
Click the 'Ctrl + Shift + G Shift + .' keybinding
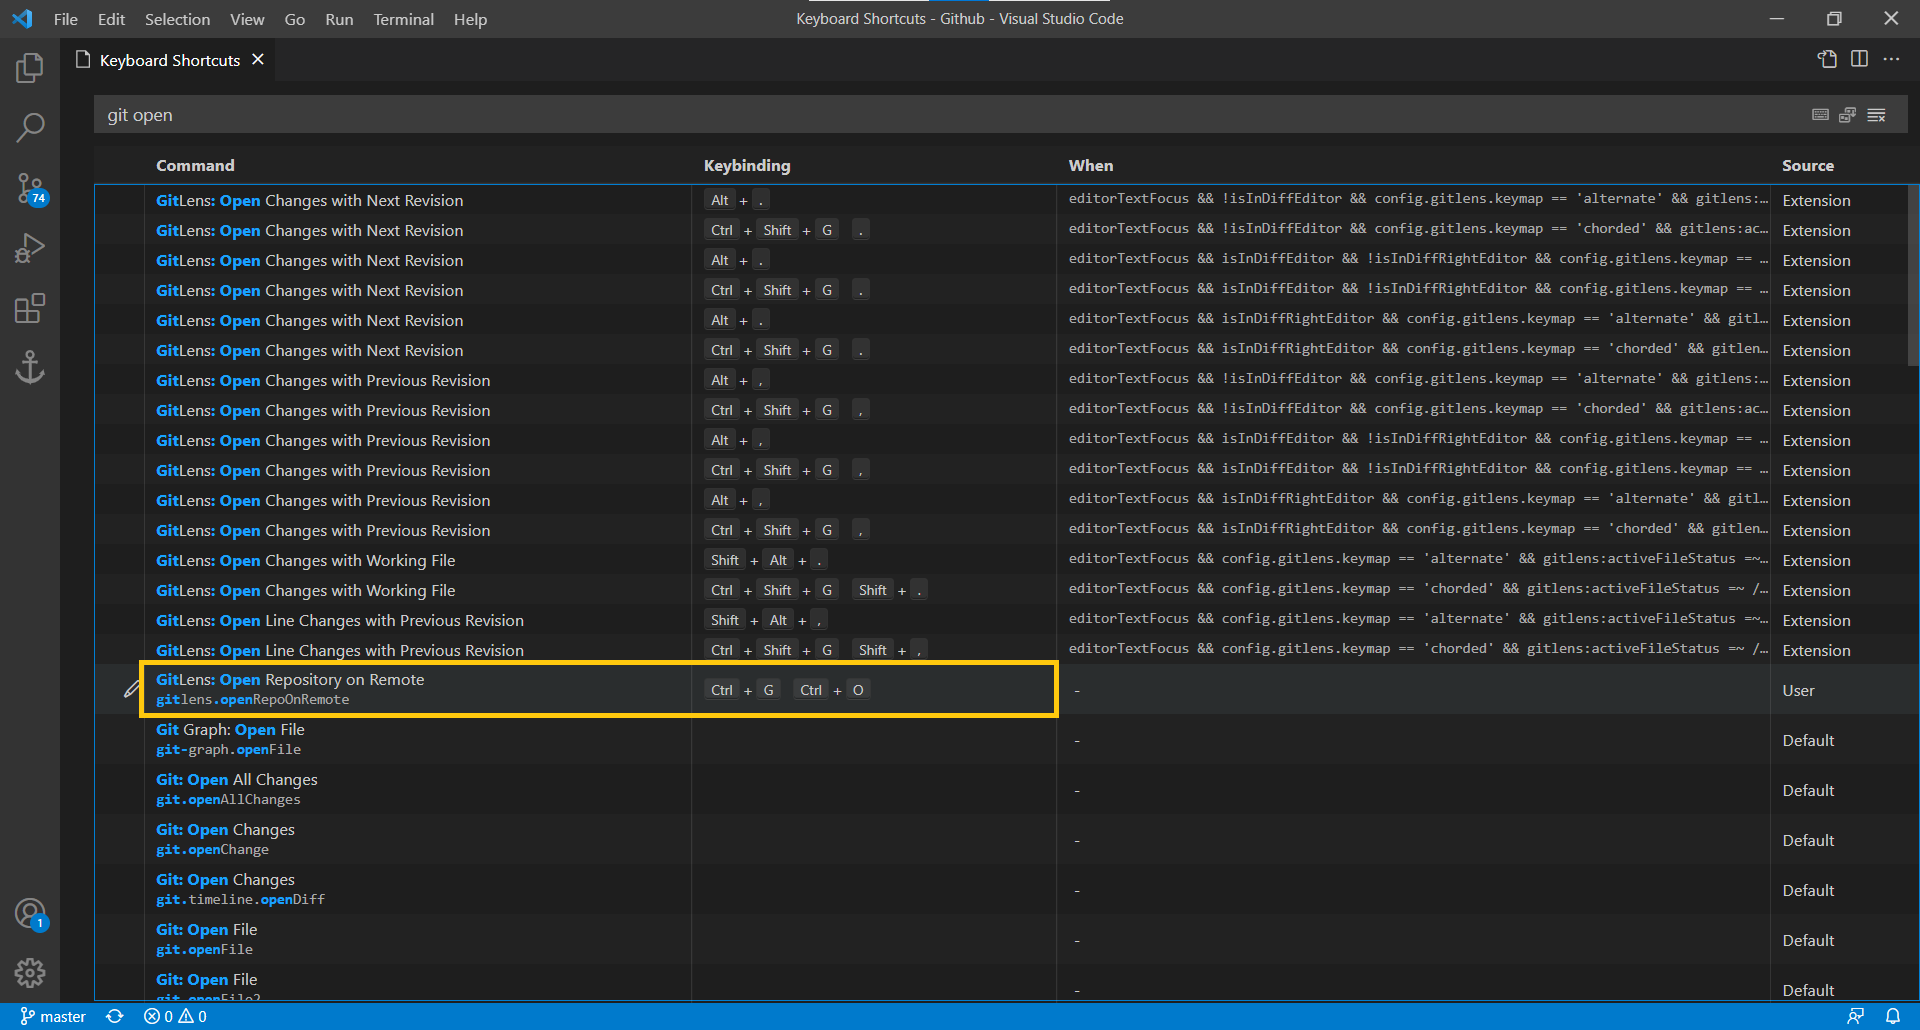[x=816, y=590]
